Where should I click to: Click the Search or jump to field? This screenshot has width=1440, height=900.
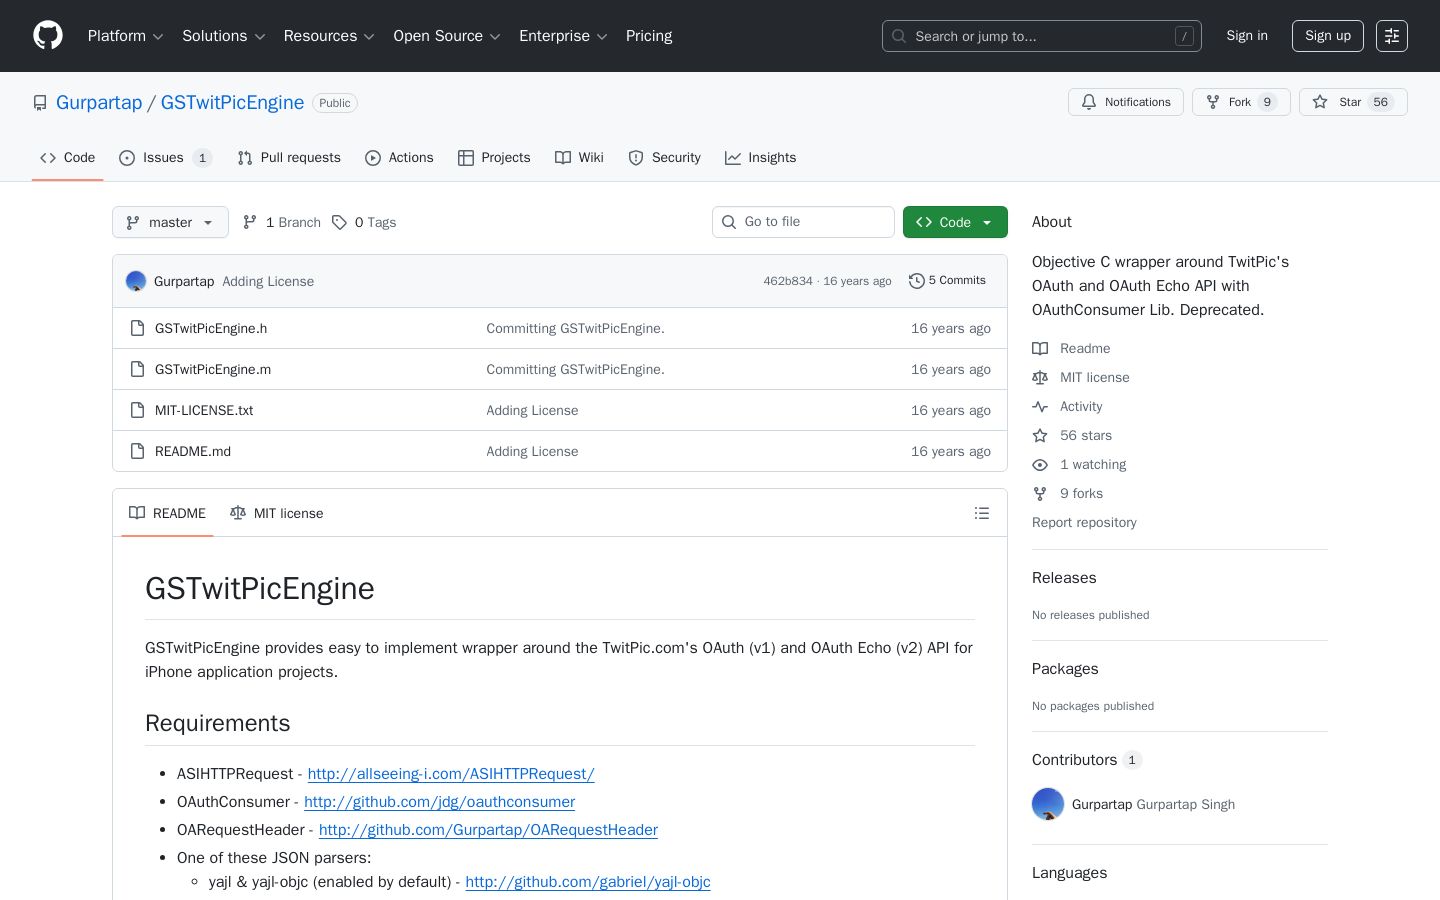pyautogui.click(x=1042, y=36)
